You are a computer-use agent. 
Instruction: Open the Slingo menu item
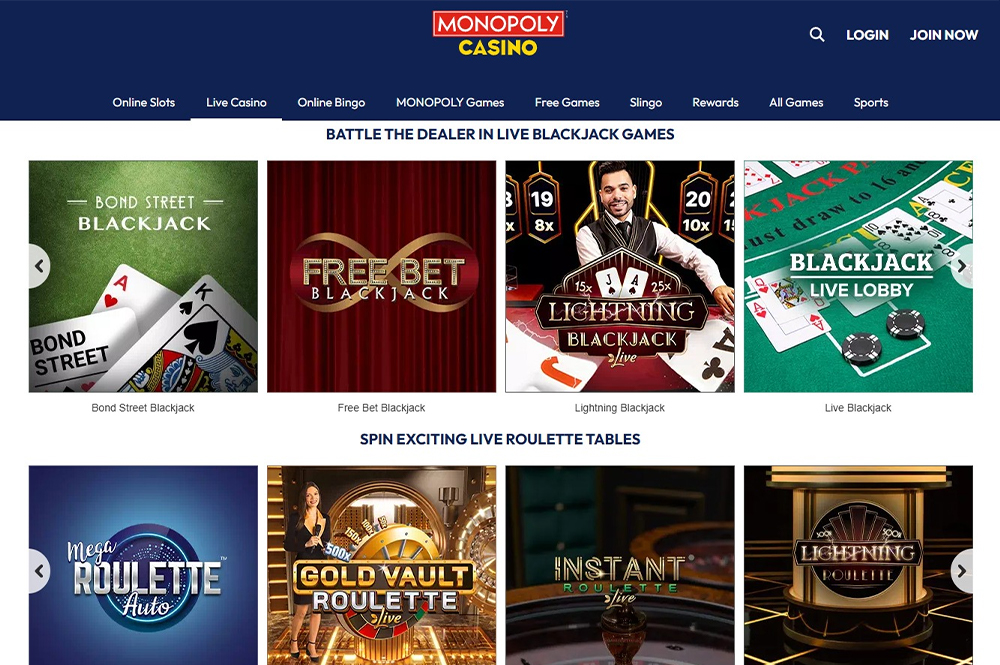(x=645, y=103)
